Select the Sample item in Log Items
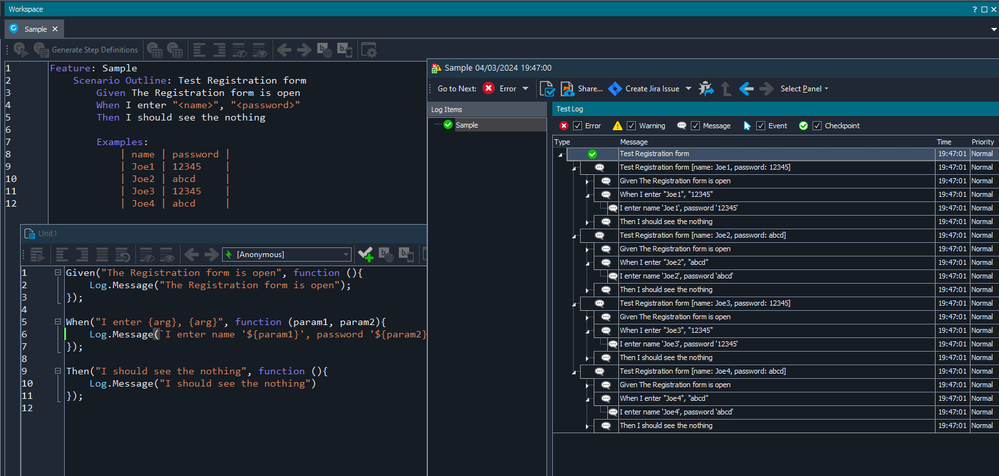Screen dimensions: 999x476 [466, 125]
